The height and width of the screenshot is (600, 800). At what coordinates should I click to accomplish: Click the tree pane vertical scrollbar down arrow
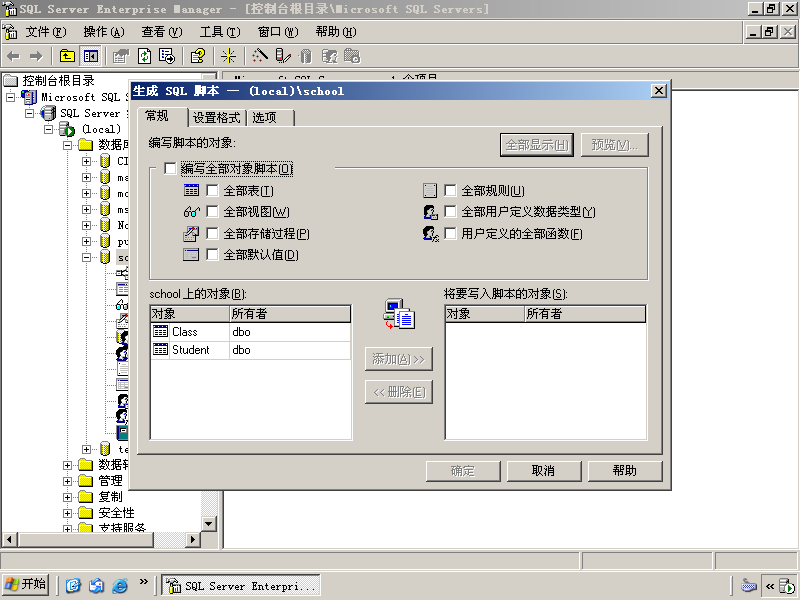[x=209, y=523]
